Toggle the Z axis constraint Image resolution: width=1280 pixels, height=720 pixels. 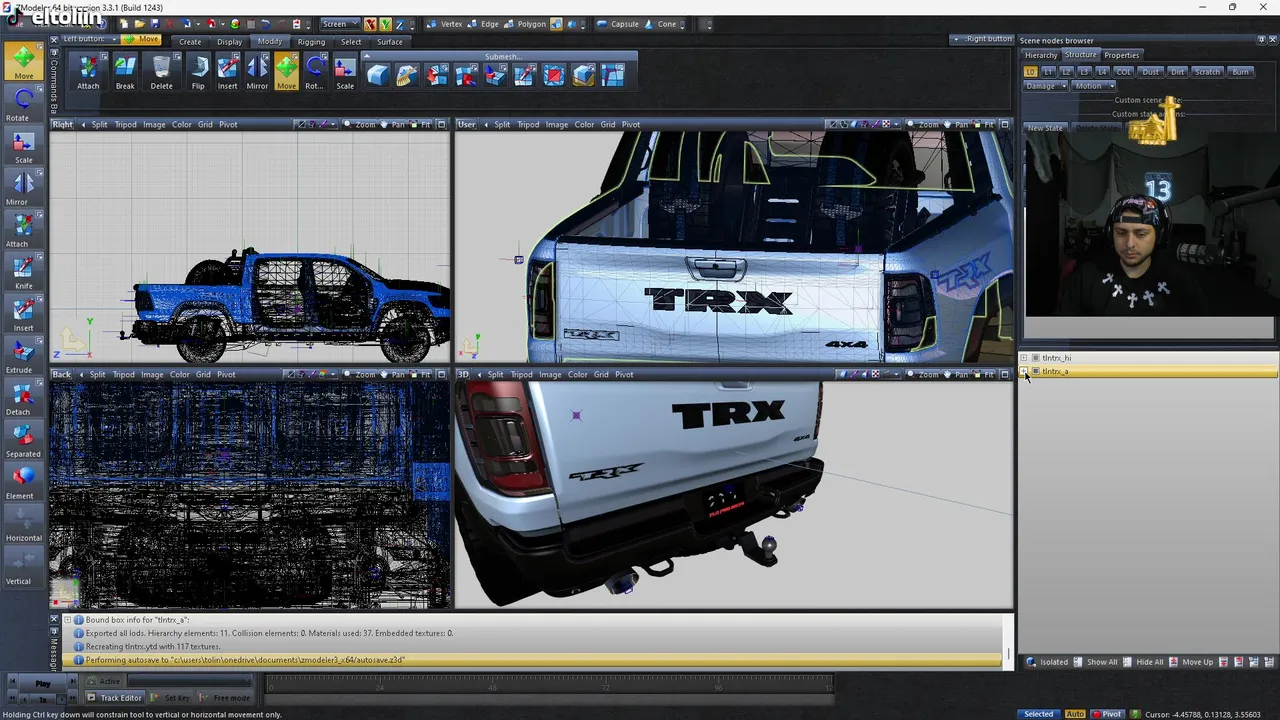coord(398,24)
